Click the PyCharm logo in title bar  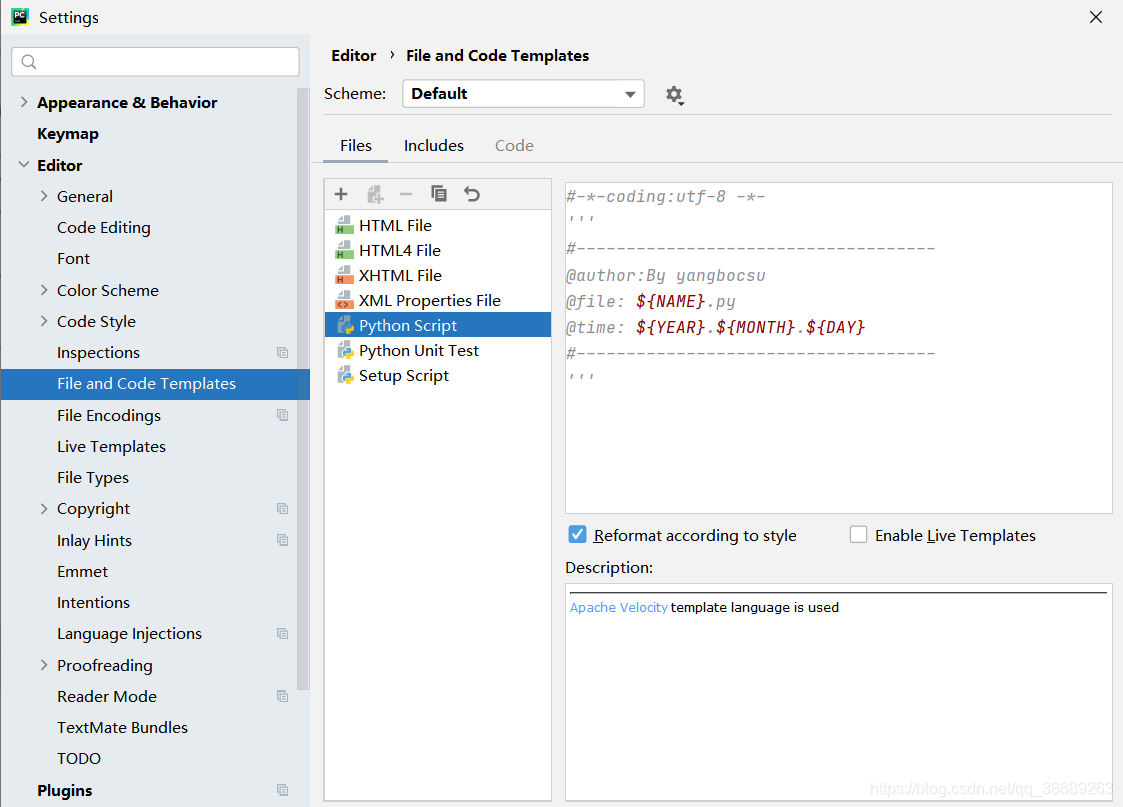19,17
